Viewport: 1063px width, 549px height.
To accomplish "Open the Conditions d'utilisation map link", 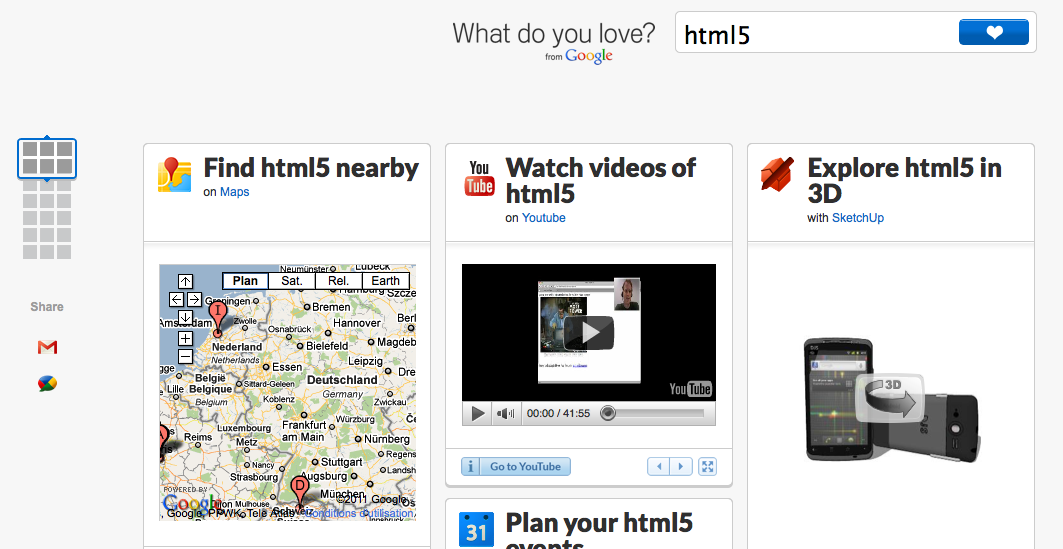I will point(359,513).
